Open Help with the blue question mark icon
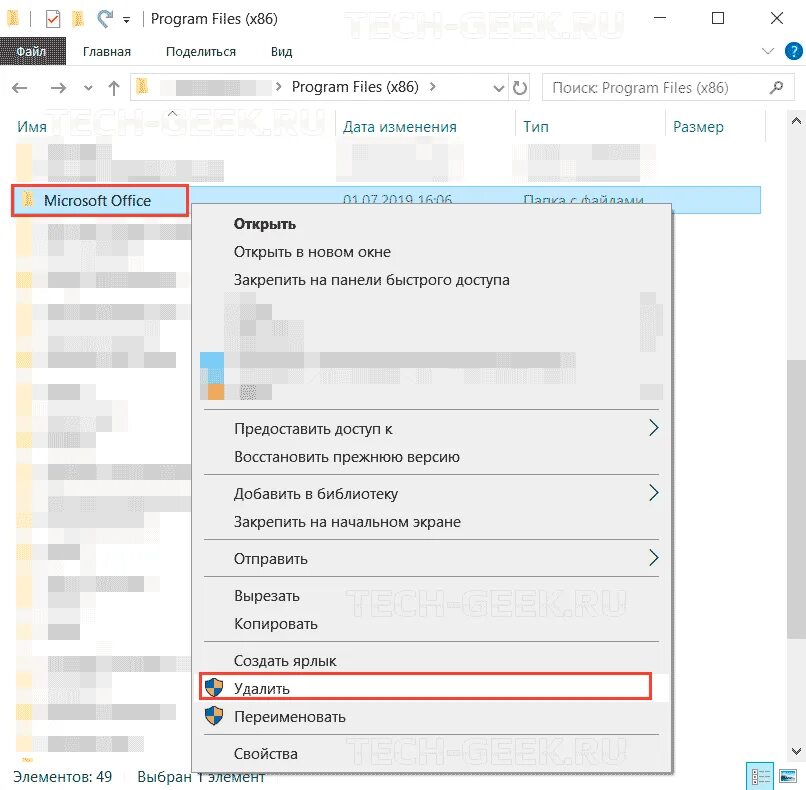This screenshot has width=806, height=790. [x=793, y=51]
